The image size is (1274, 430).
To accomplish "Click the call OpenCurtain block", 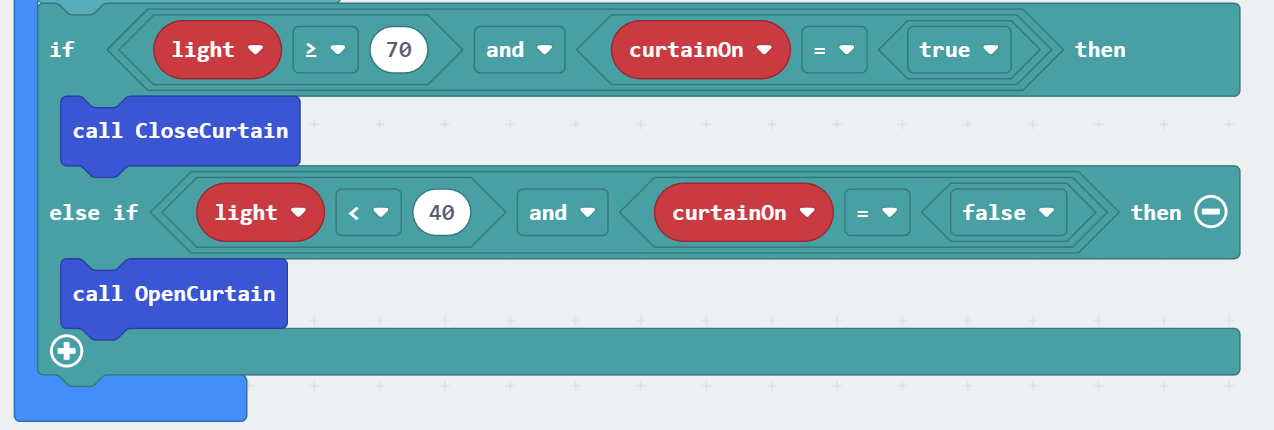I will [173, 294].
